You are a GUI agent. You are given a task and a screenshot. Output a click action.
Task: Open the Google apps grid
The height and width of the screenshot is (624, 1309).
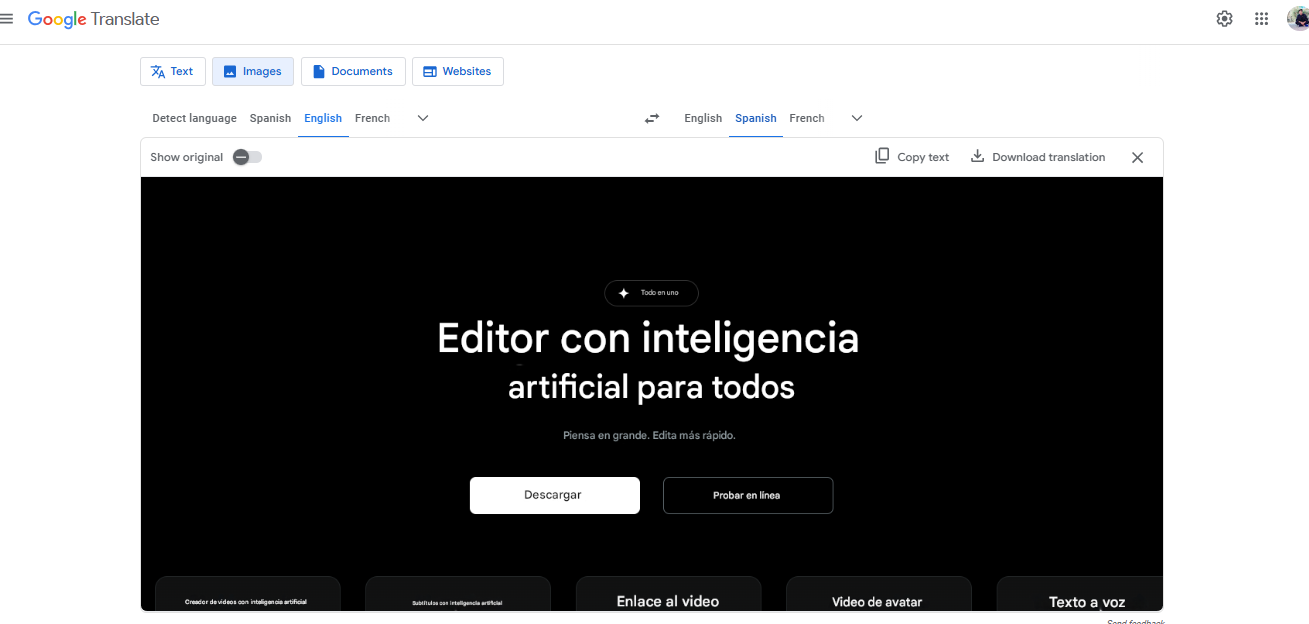coord(1261,19)
